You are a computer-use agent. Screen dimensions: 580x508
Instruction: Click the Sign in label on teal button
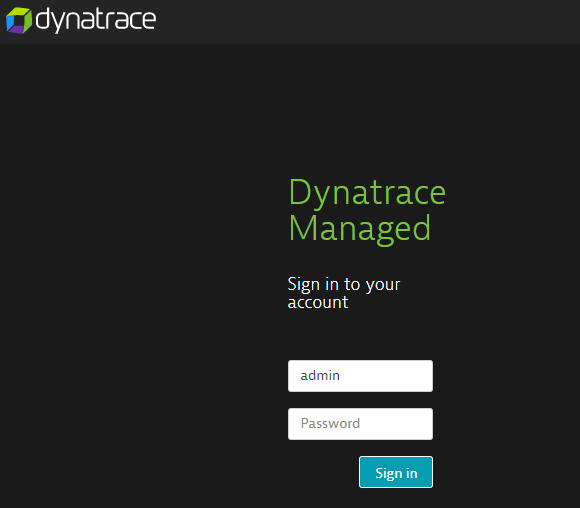(396, 473)
